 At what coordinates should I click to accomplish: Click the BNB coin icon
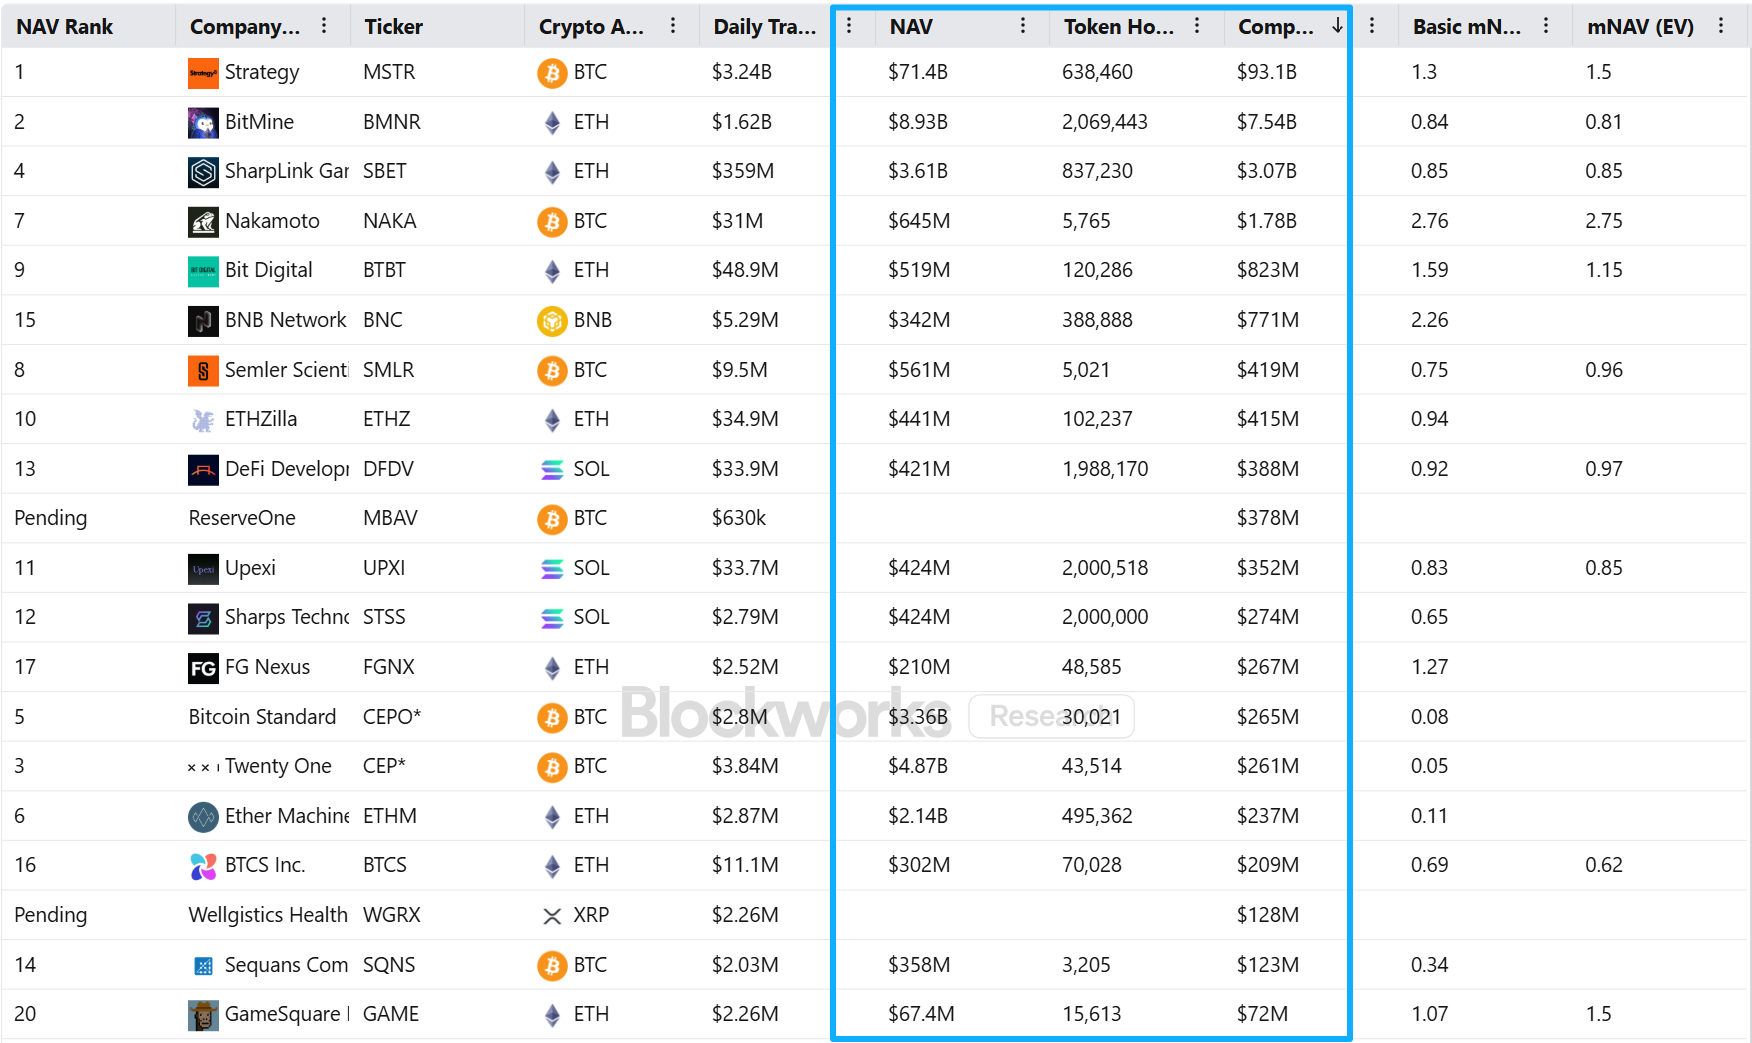pyautogui.click(x=552, y=321)
